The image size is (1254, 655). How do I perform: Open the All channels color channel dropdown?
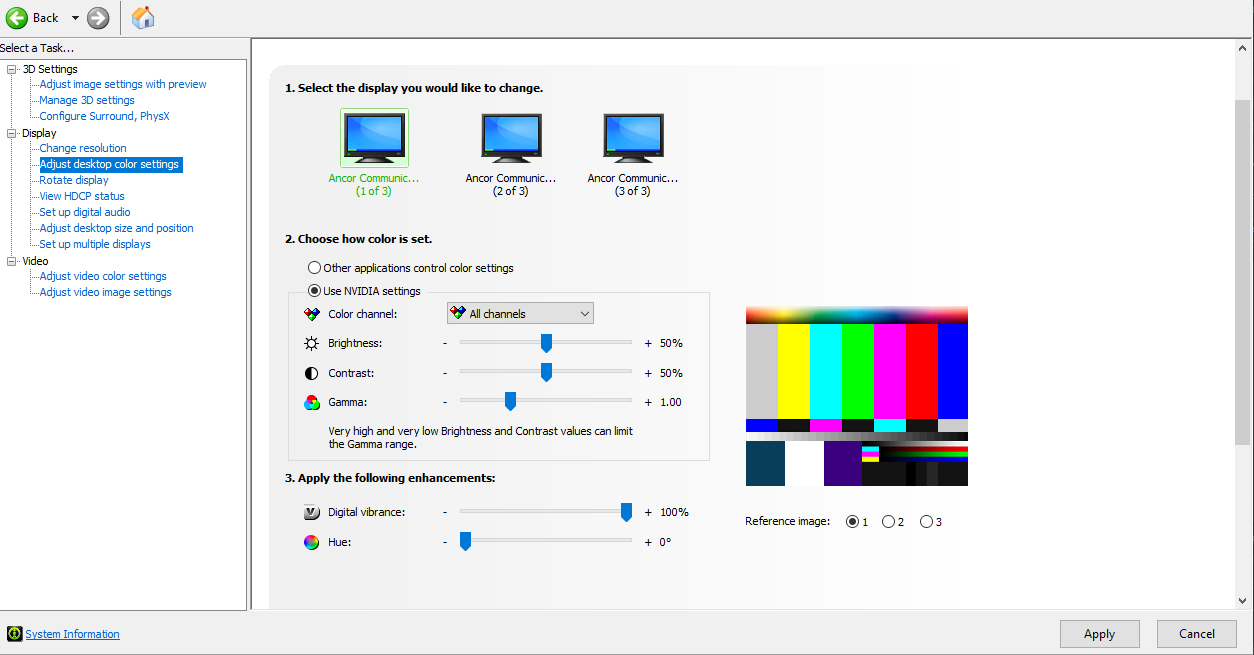pos(520,314)
